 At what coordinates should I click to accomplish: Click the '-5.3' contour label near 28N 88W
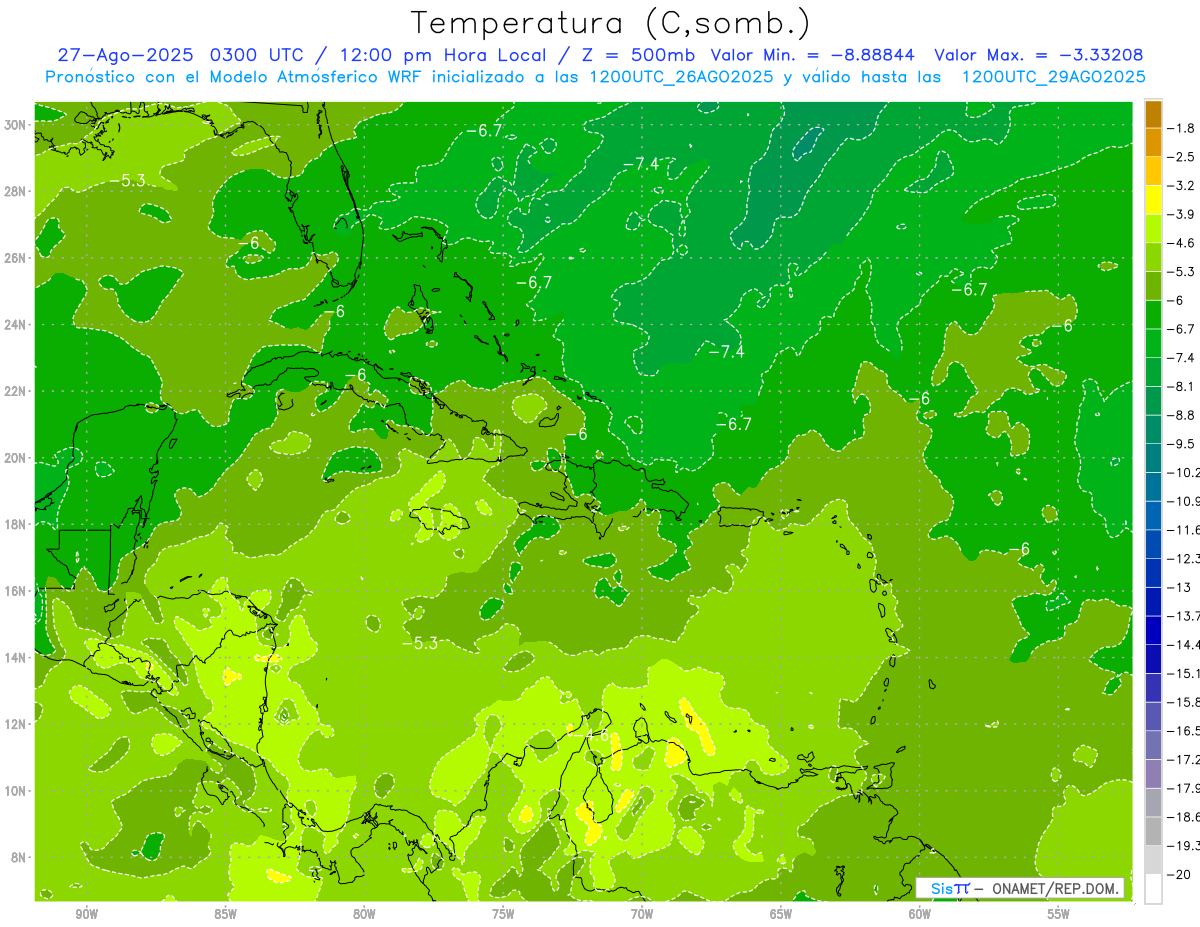[128, 180]
